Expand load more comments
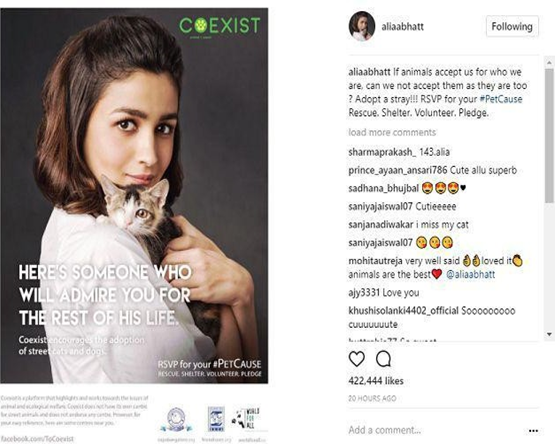This screenshot has width=557, height=447. (x=392, y=133)
